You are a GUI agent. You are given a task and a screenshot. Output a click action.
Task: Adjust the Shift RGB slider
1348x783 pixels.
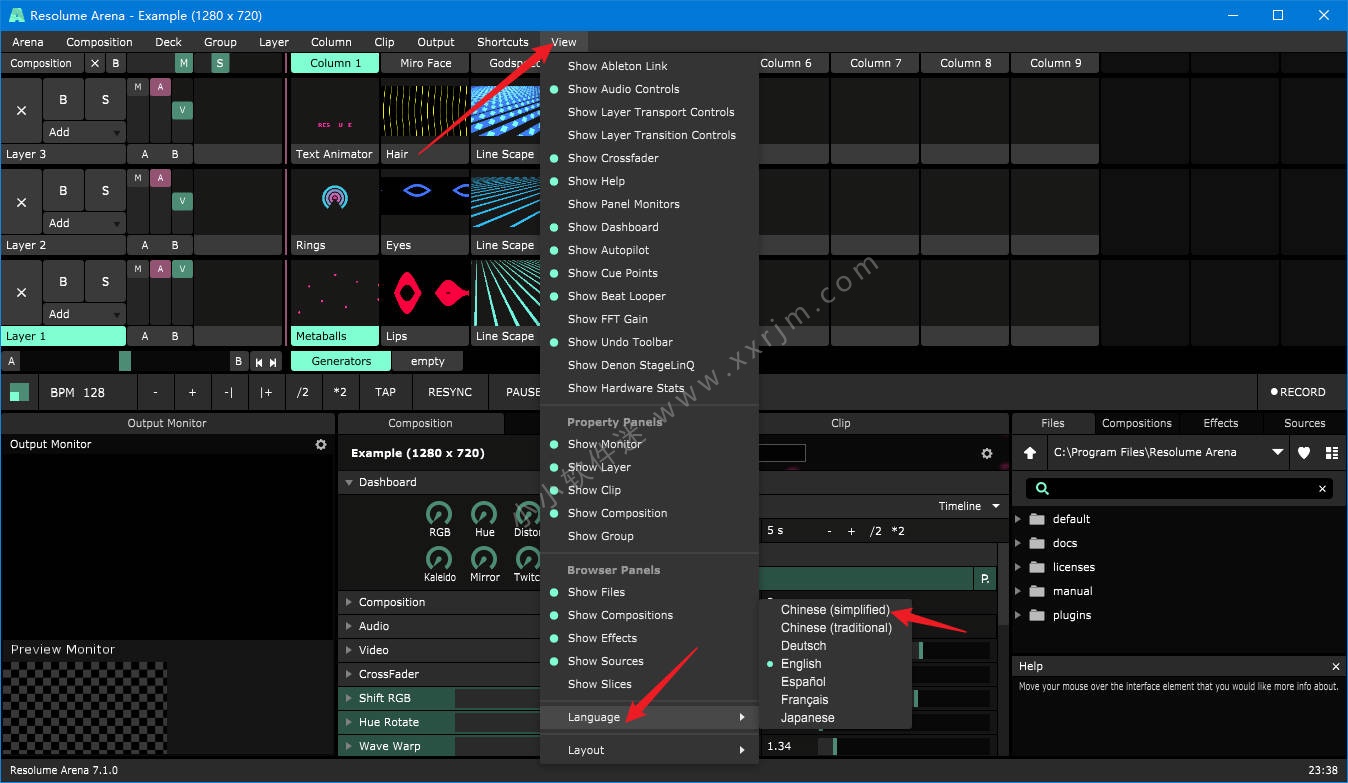pos(440,698)
